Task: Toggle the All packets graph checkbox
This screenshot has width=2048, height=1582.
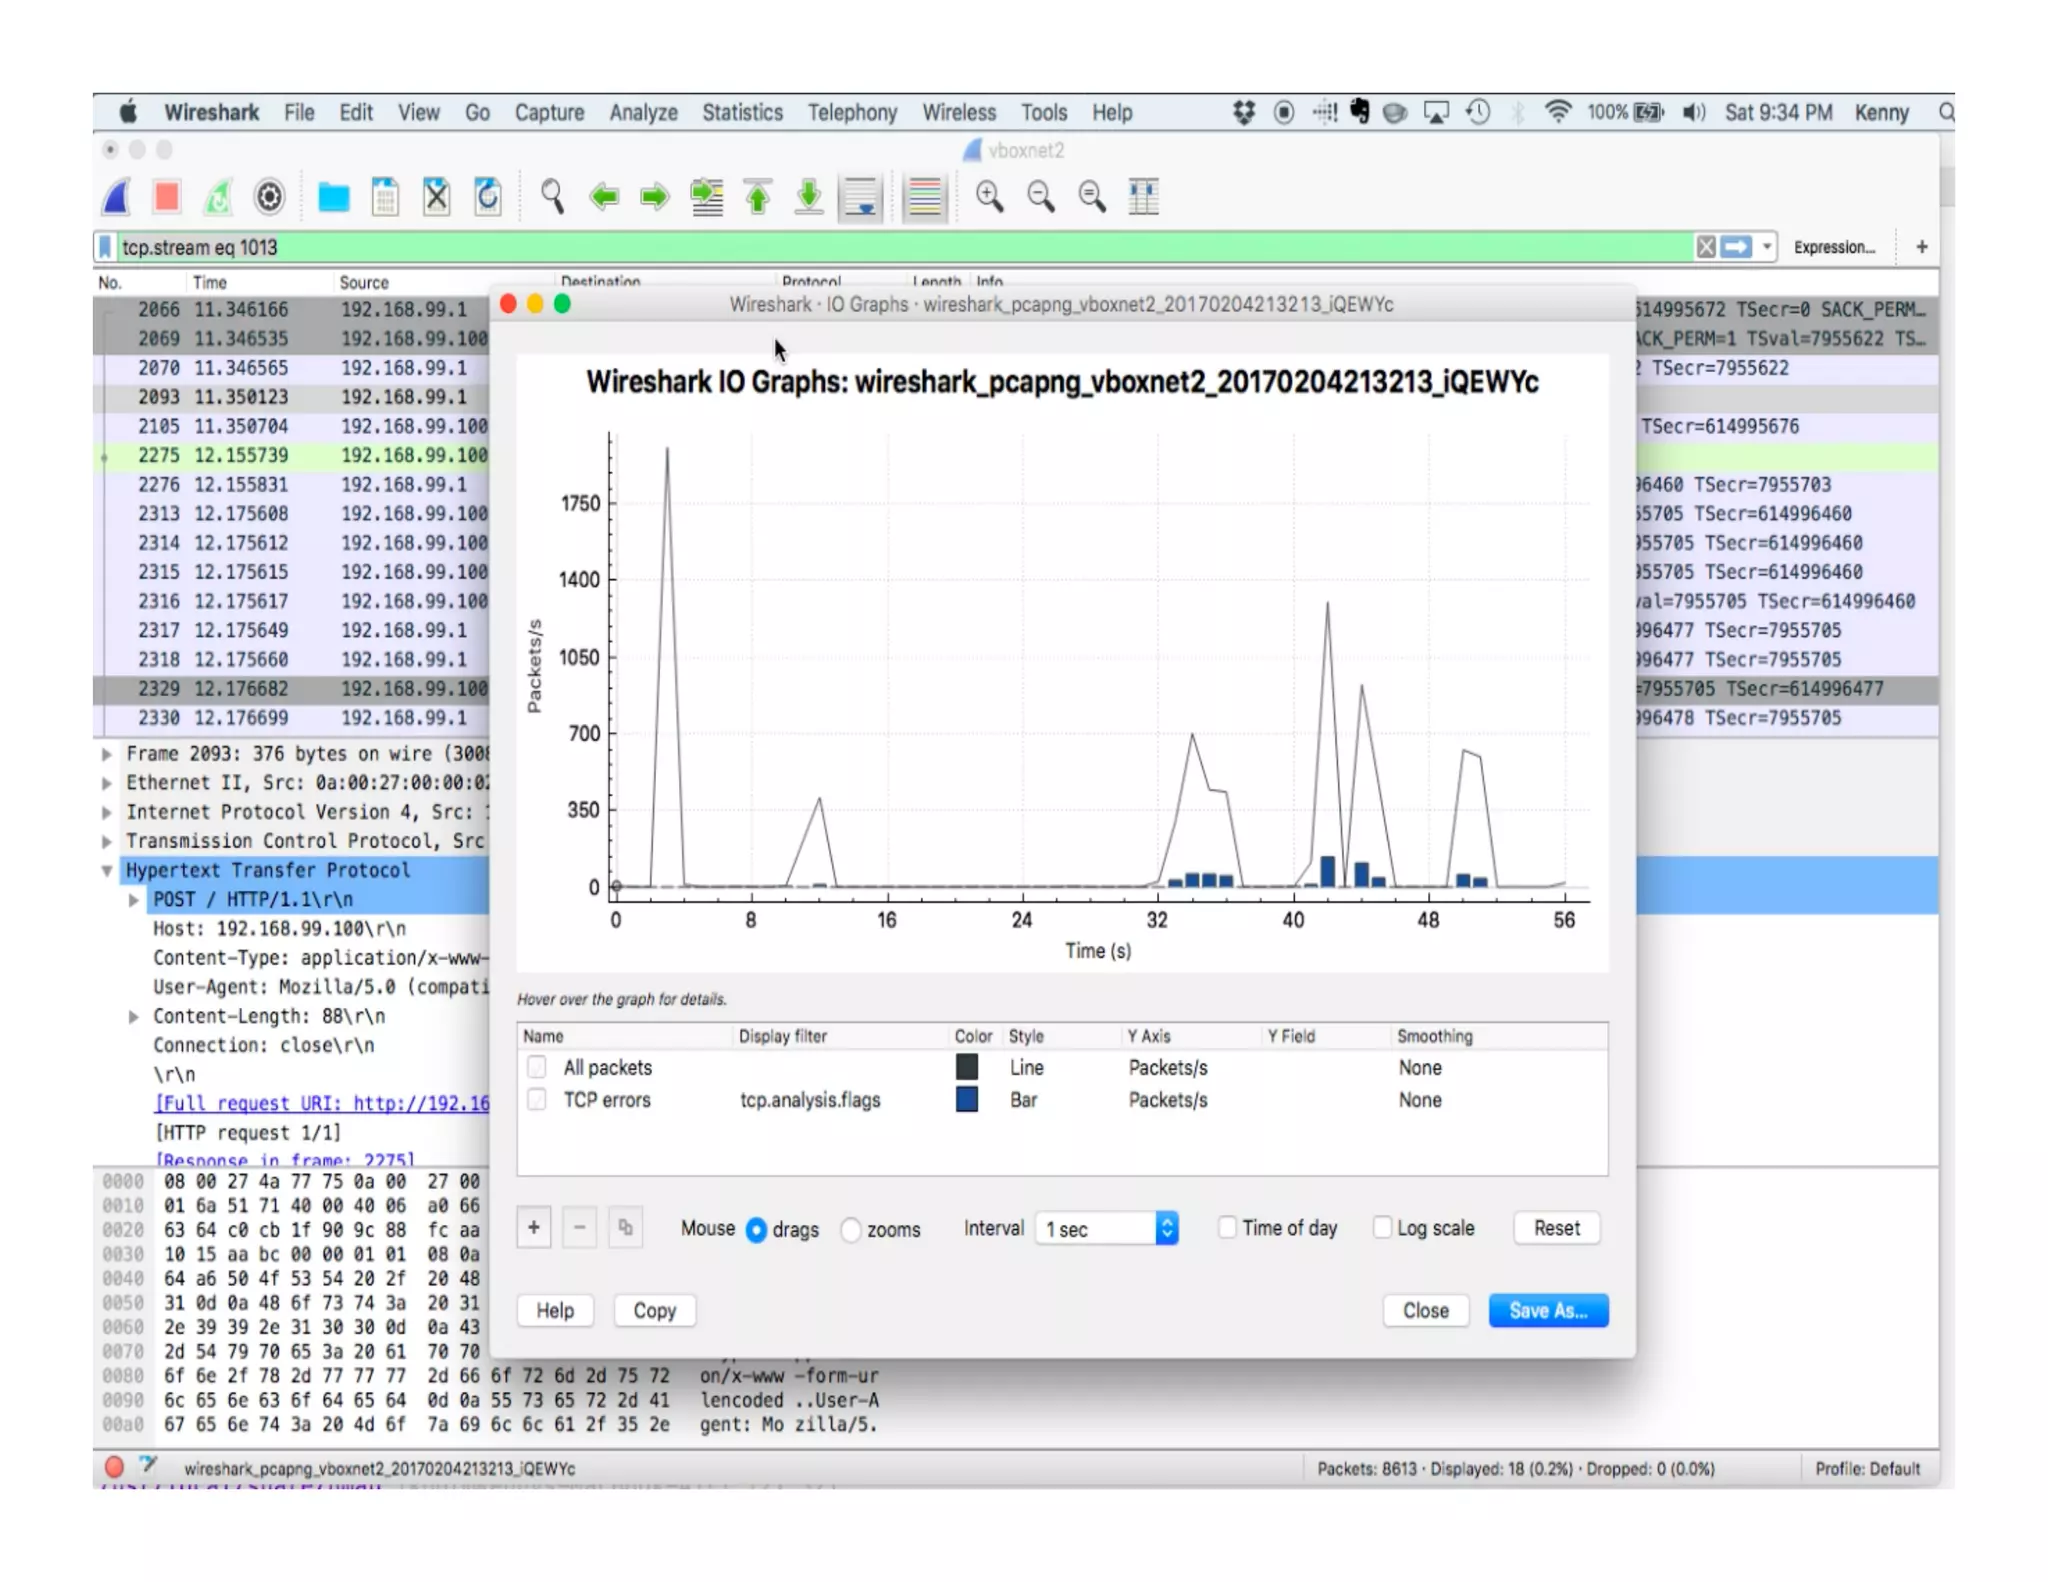Action: point(537,1067)
